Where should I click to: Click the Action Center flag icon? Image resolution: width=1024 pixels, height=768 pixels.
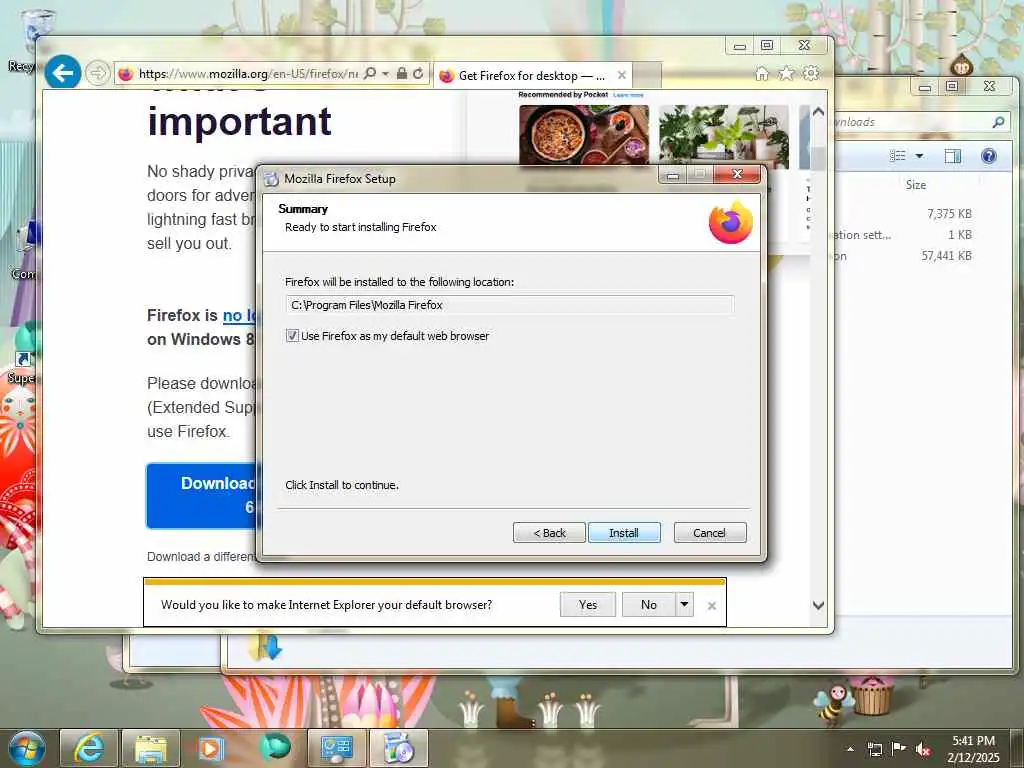[899, 748]
